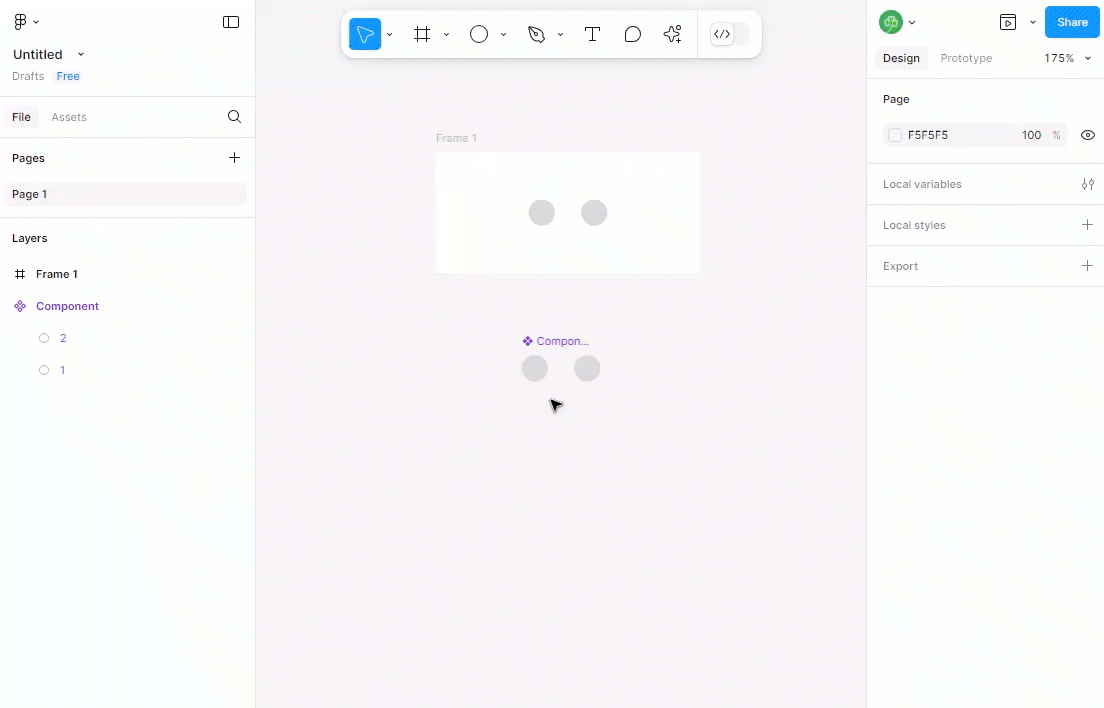The width and height of the screenshot is (1104, 708).
Task: Click the Free plan badge
Action: [x=68, y=76]
